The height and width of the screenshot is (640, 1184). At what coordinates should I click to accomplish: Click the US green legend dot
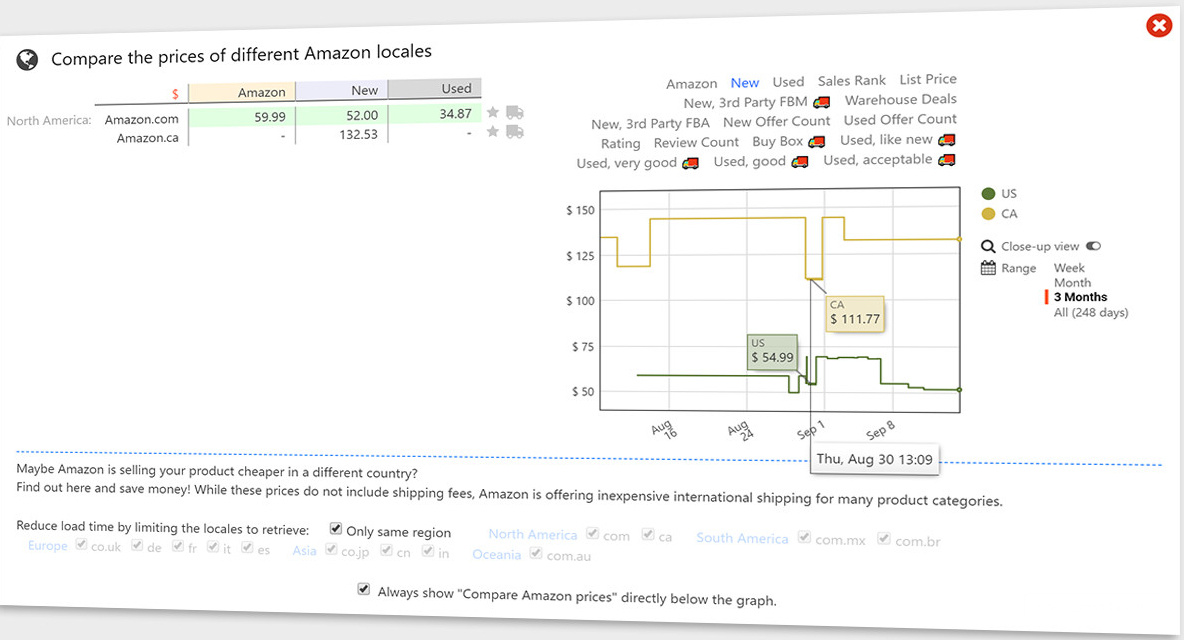pos(988,194)
